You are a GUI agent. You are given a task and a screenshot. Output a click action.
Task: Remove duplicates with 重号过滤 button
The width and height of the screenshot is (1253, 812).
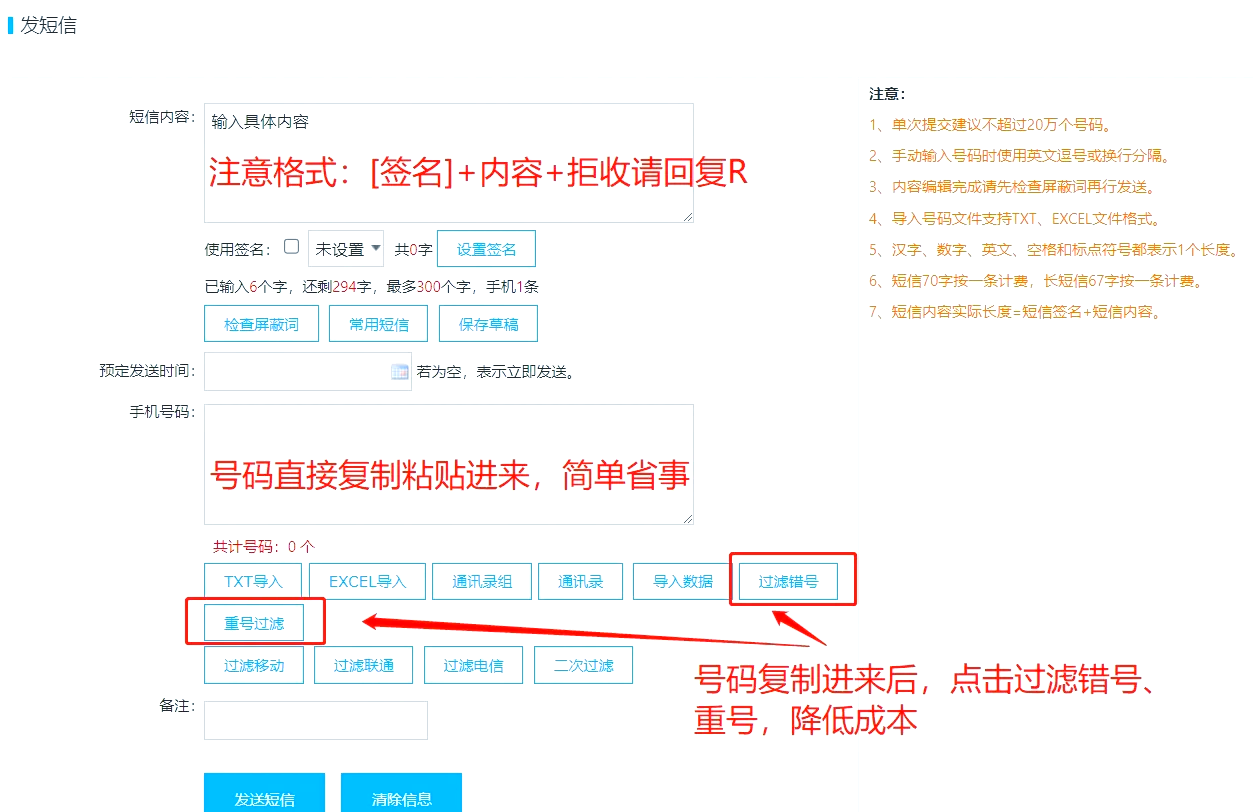coord(253,623)
